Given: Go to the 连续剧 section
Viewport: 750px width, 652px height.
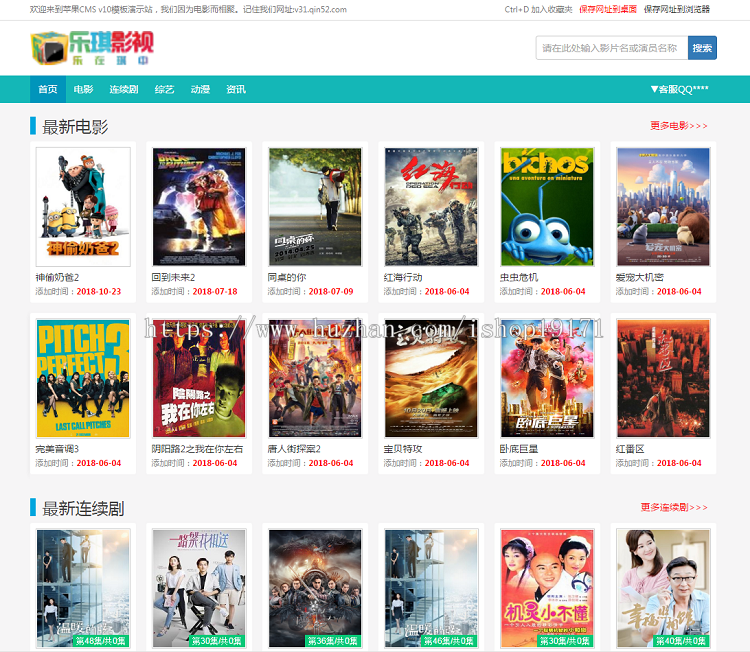Looking at the screenshot, I should click(123, 89).
